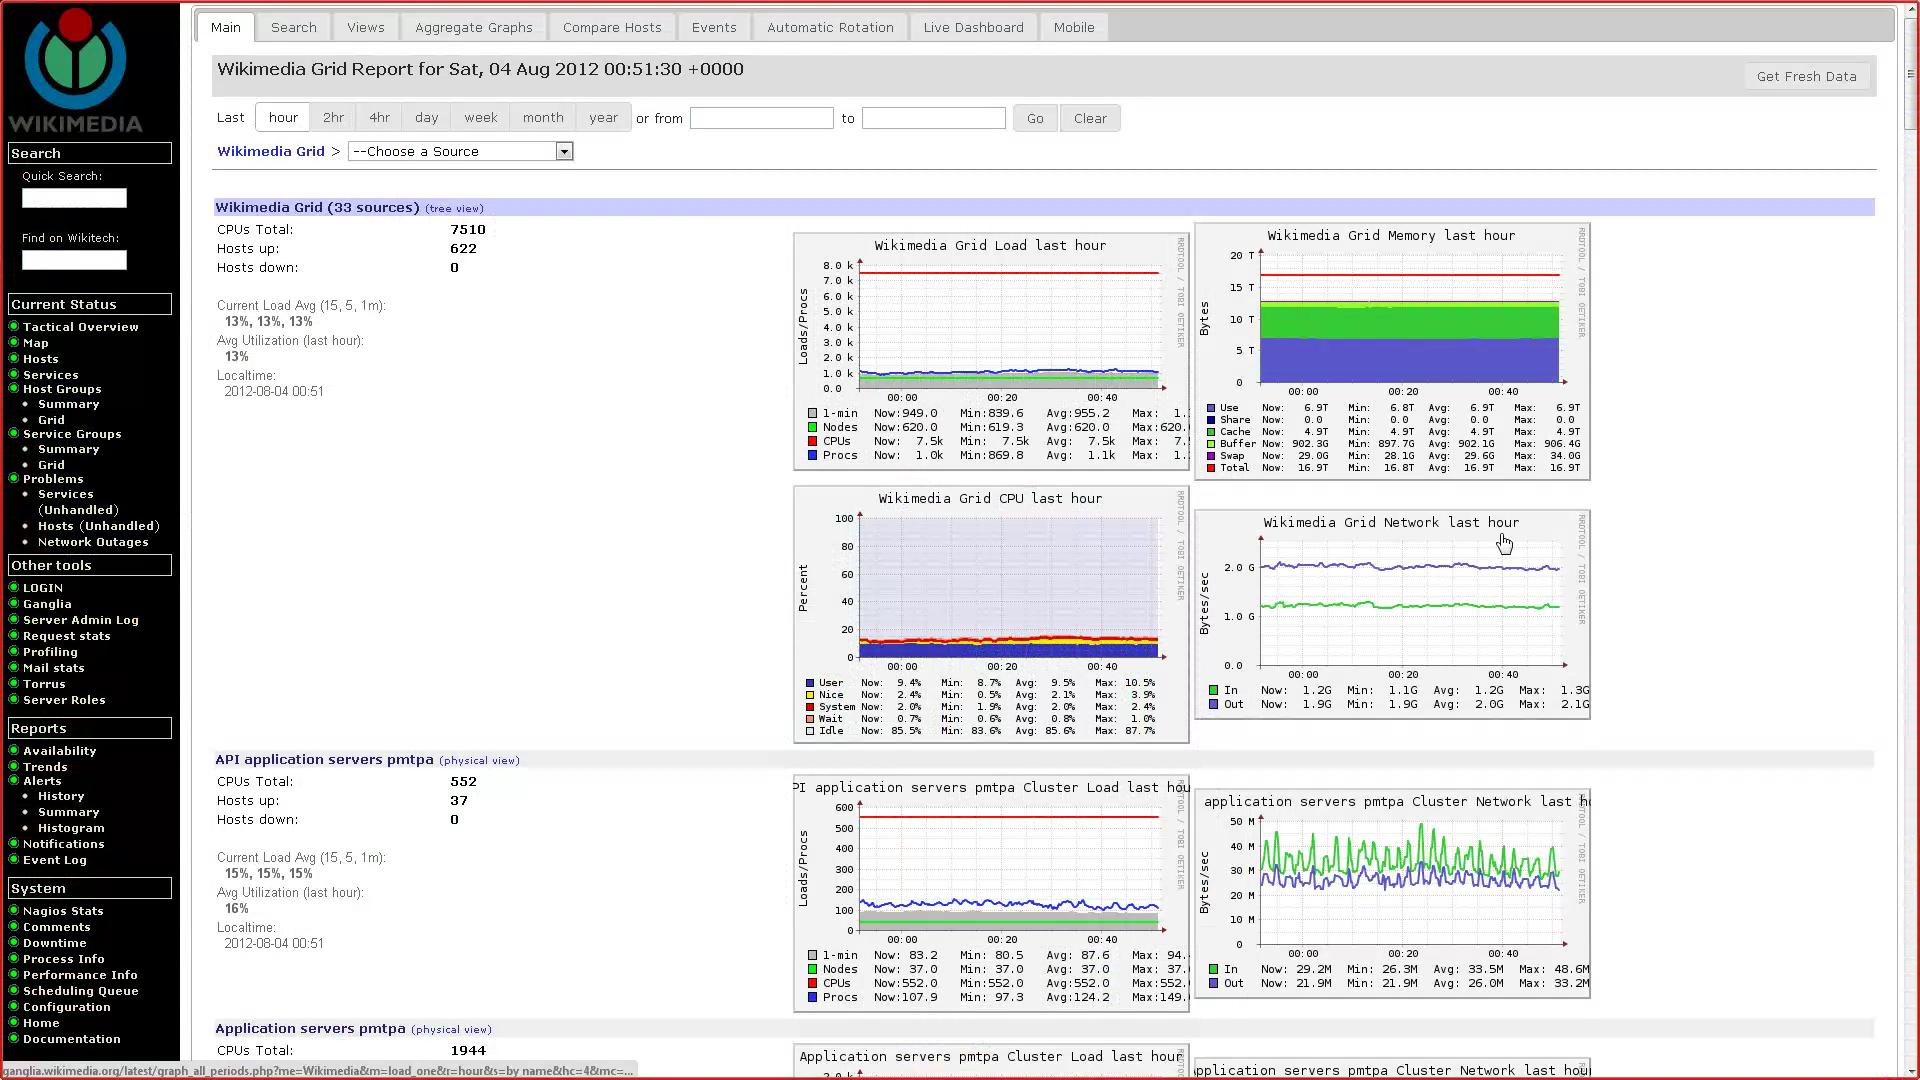
Task: Open the Live Dashboard tab
Action: tap(973, 27)
